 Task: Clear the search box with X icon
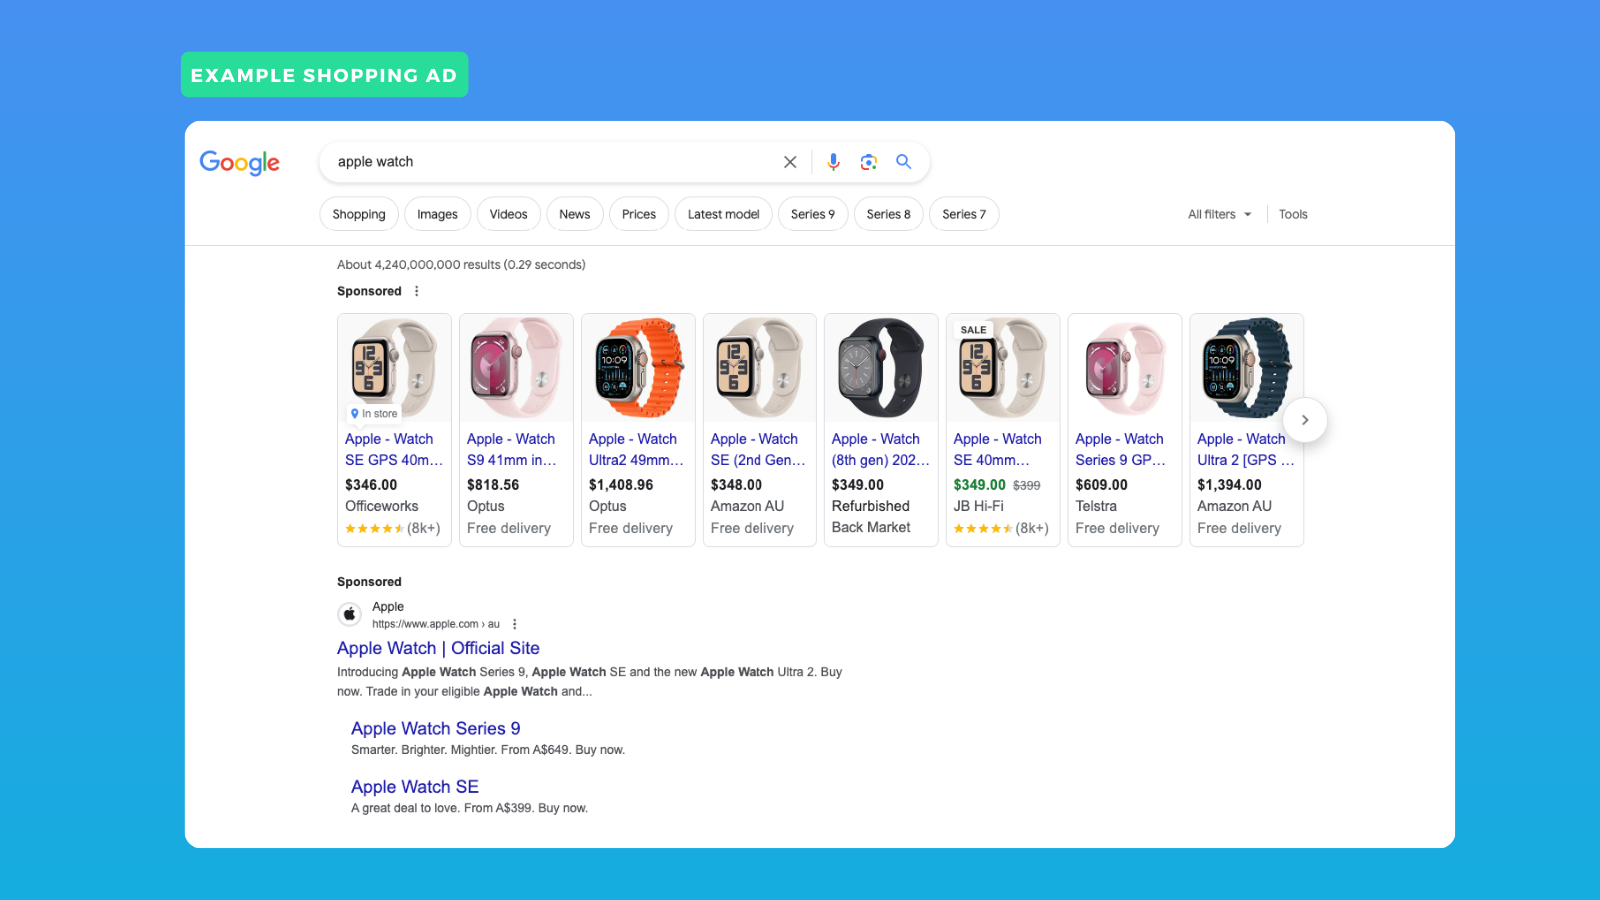790,162
